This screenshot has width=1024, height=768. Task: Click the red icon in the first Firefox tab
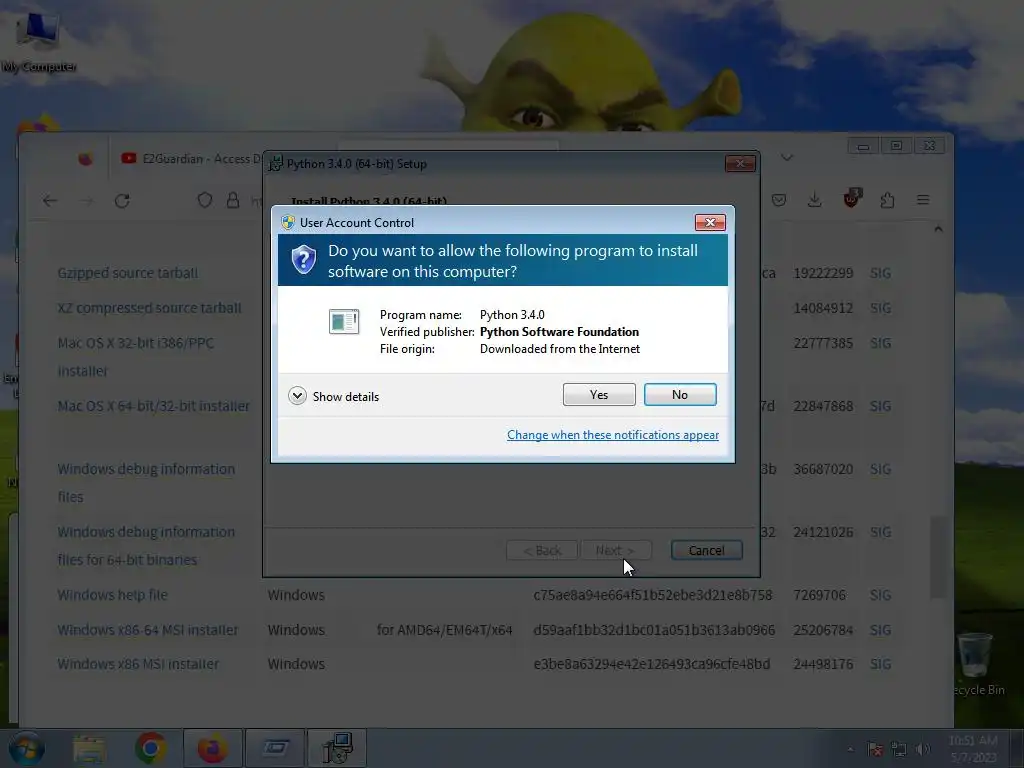tap(85, 159)
